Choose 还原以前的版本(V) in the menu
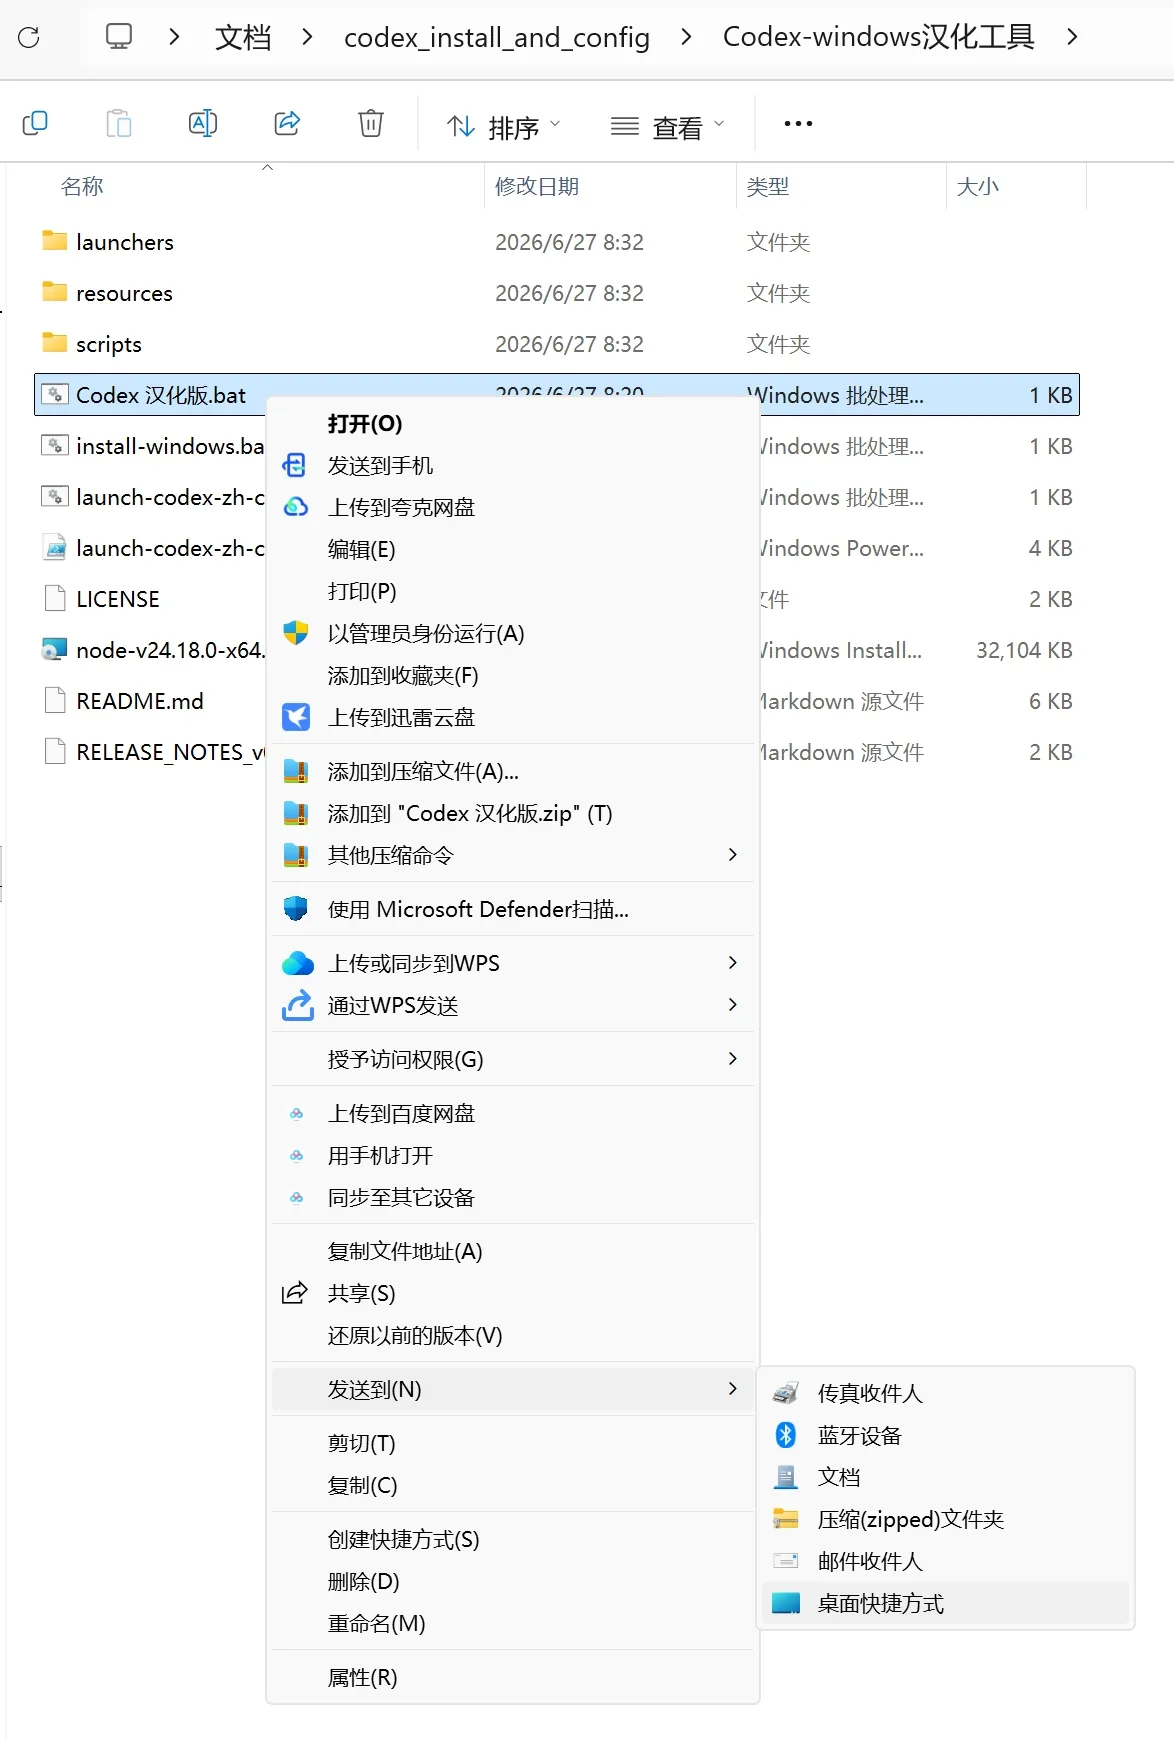 (x=513, y=1335)
